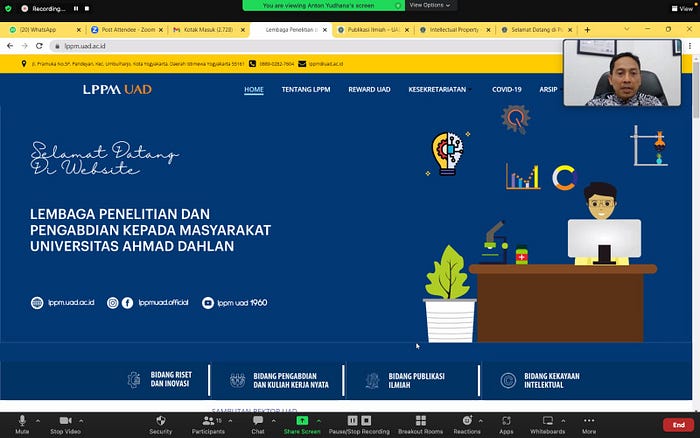Click the address bar showing lppm.uad.ac.id
The image size is (700, 438).
304,46
